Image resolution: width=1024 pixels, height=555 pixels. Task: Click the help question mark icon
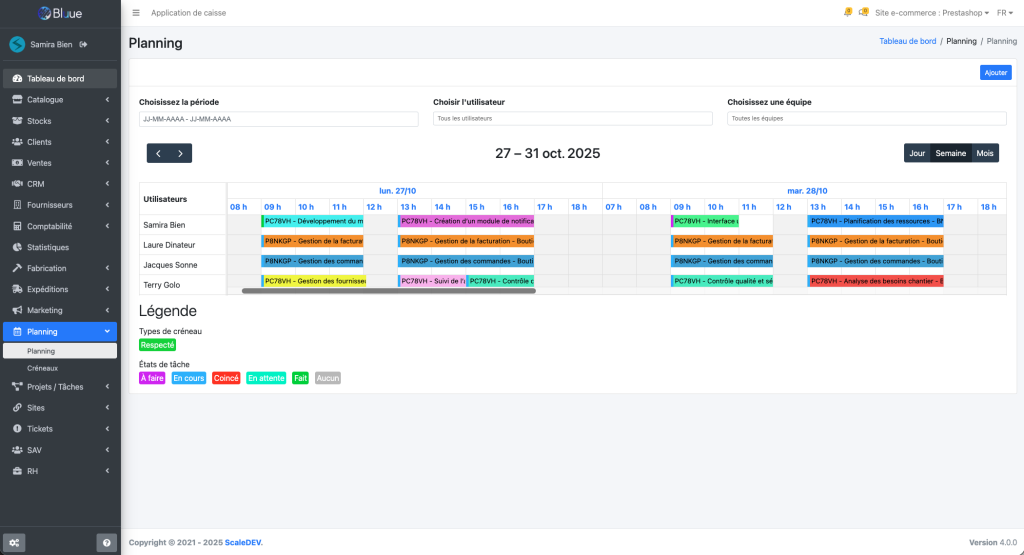[107, 542]
